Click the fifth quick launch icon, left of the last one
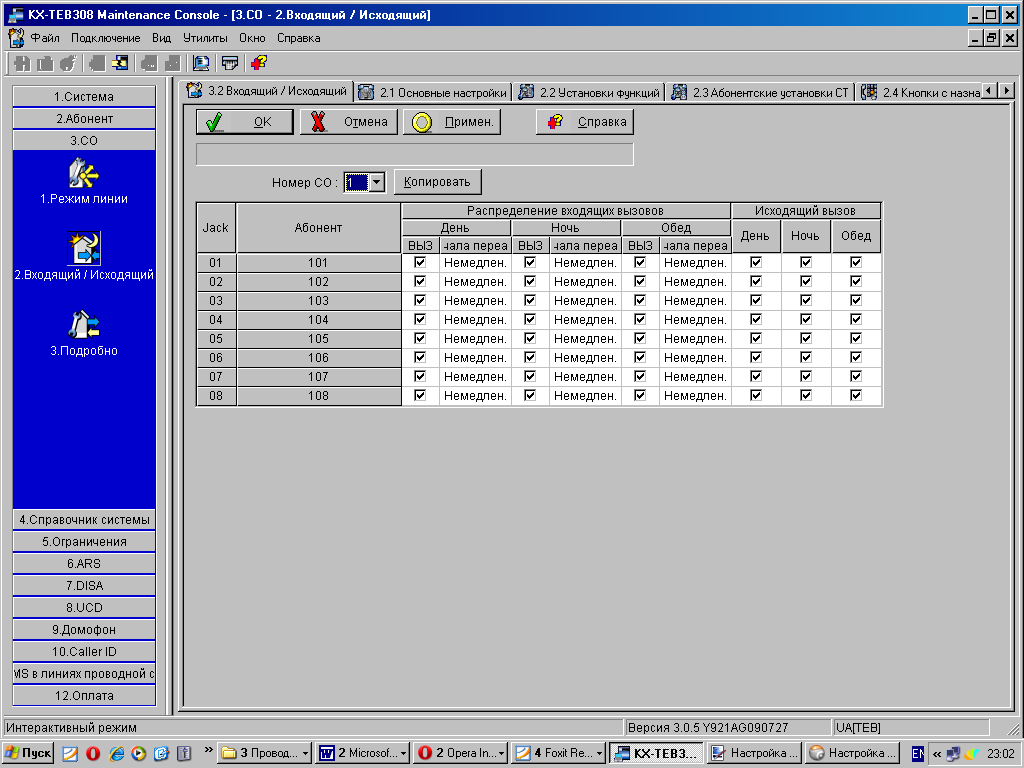This screenshot has height=768, width=1024. pos(161,754)
